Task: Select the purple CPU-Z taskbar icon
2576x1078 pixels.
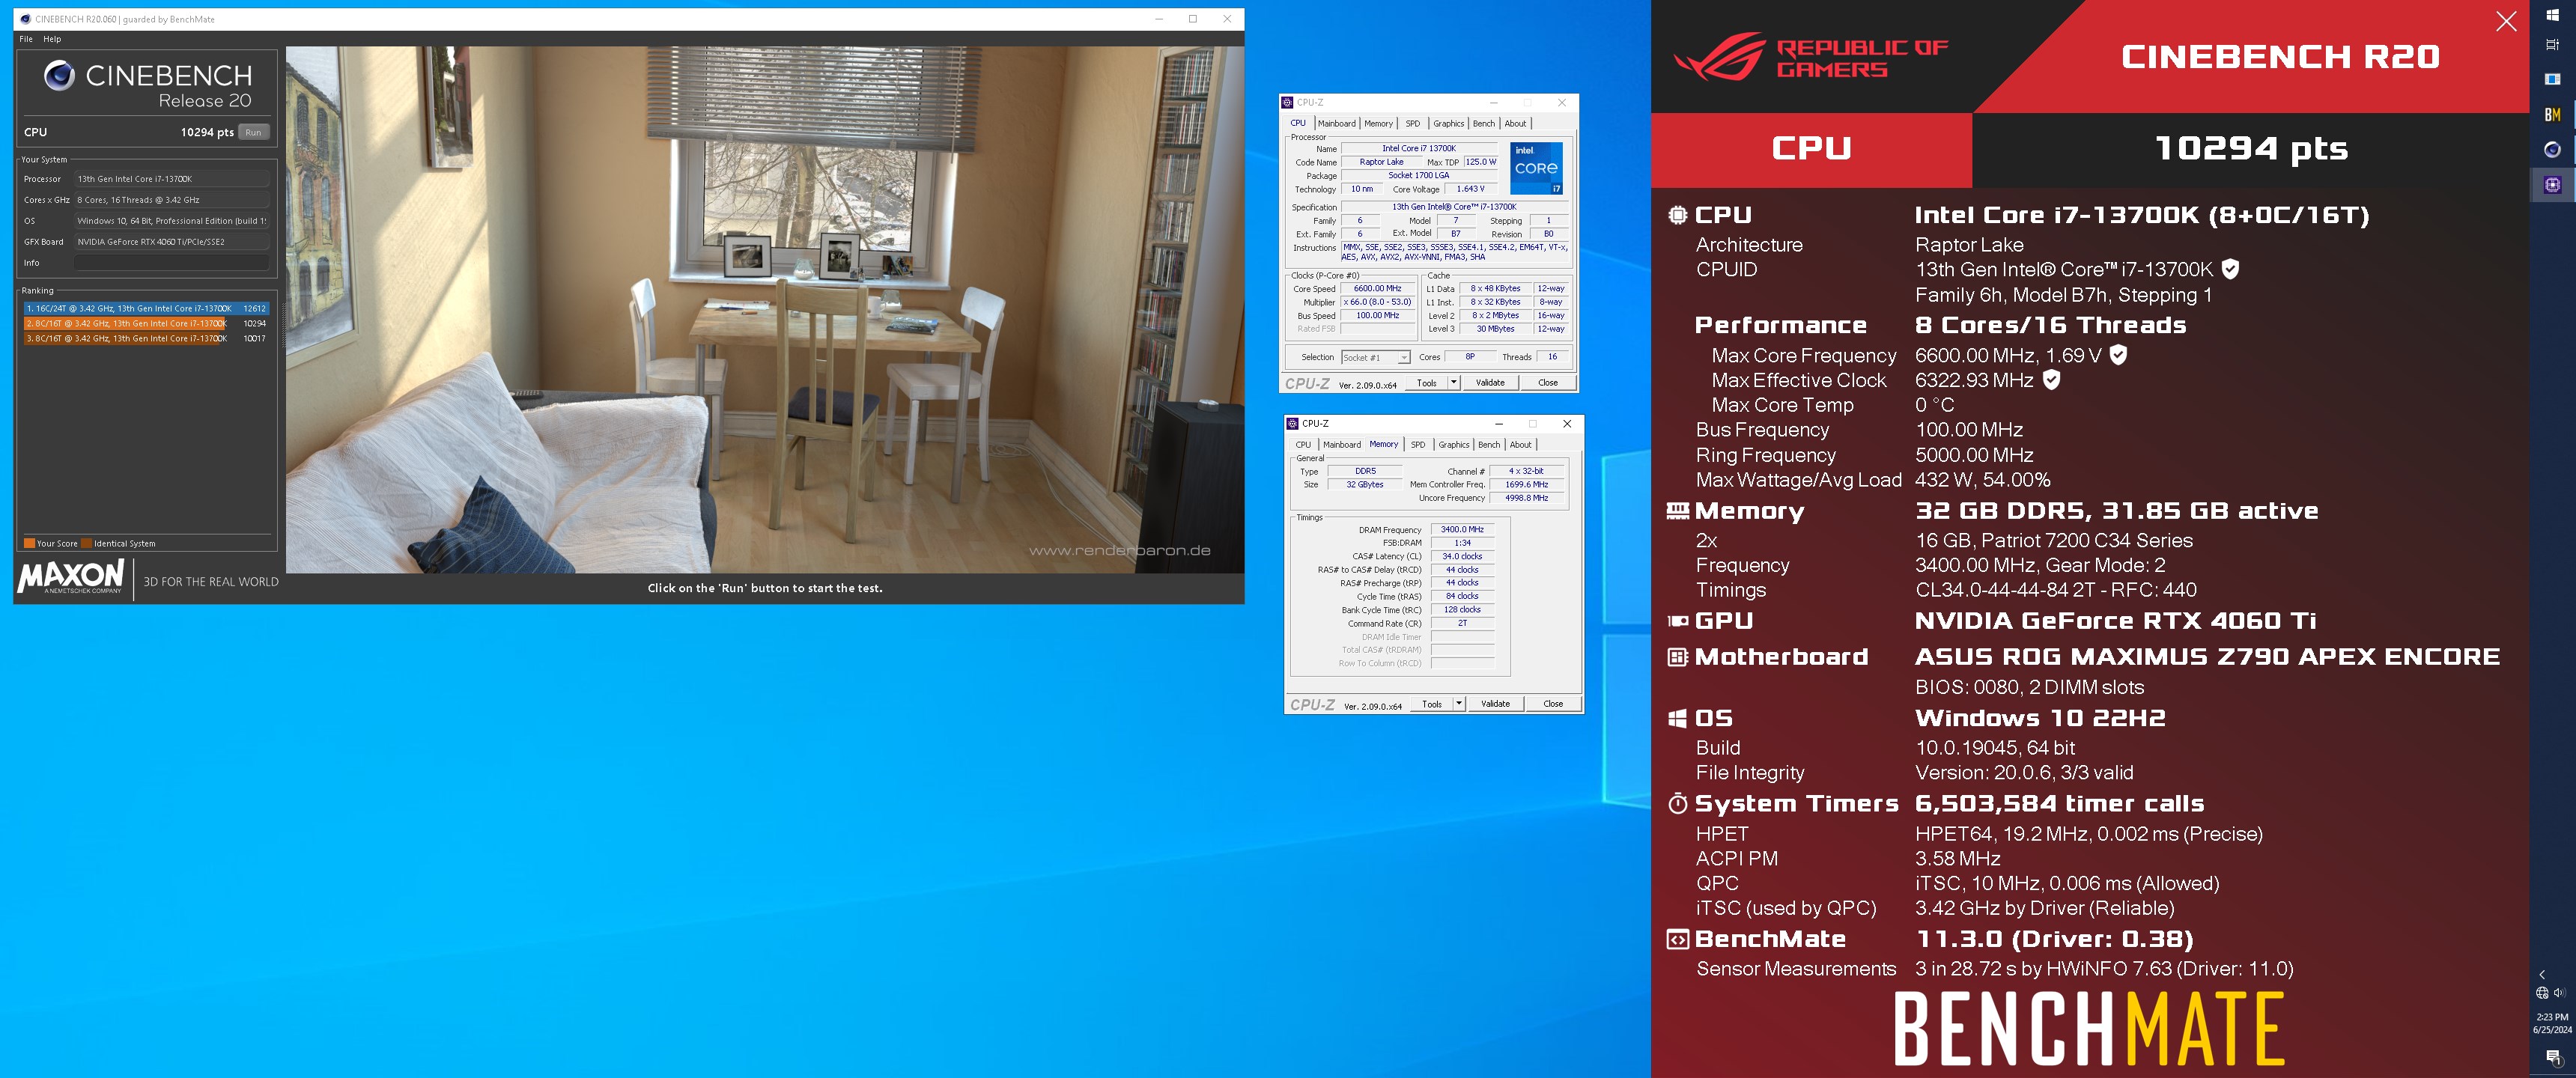Action: point(2552,185)
